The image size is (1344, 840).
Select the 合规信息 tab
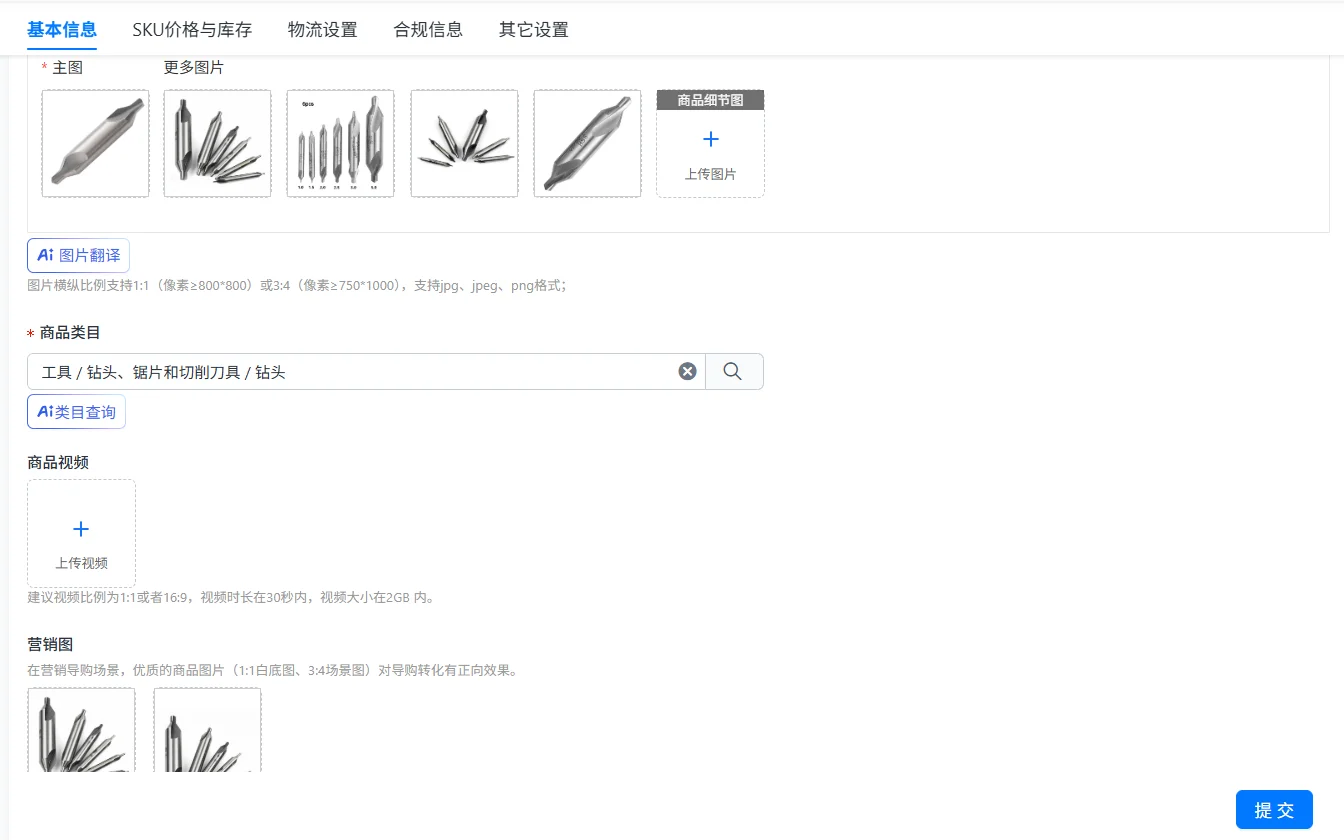pos(428,30)
